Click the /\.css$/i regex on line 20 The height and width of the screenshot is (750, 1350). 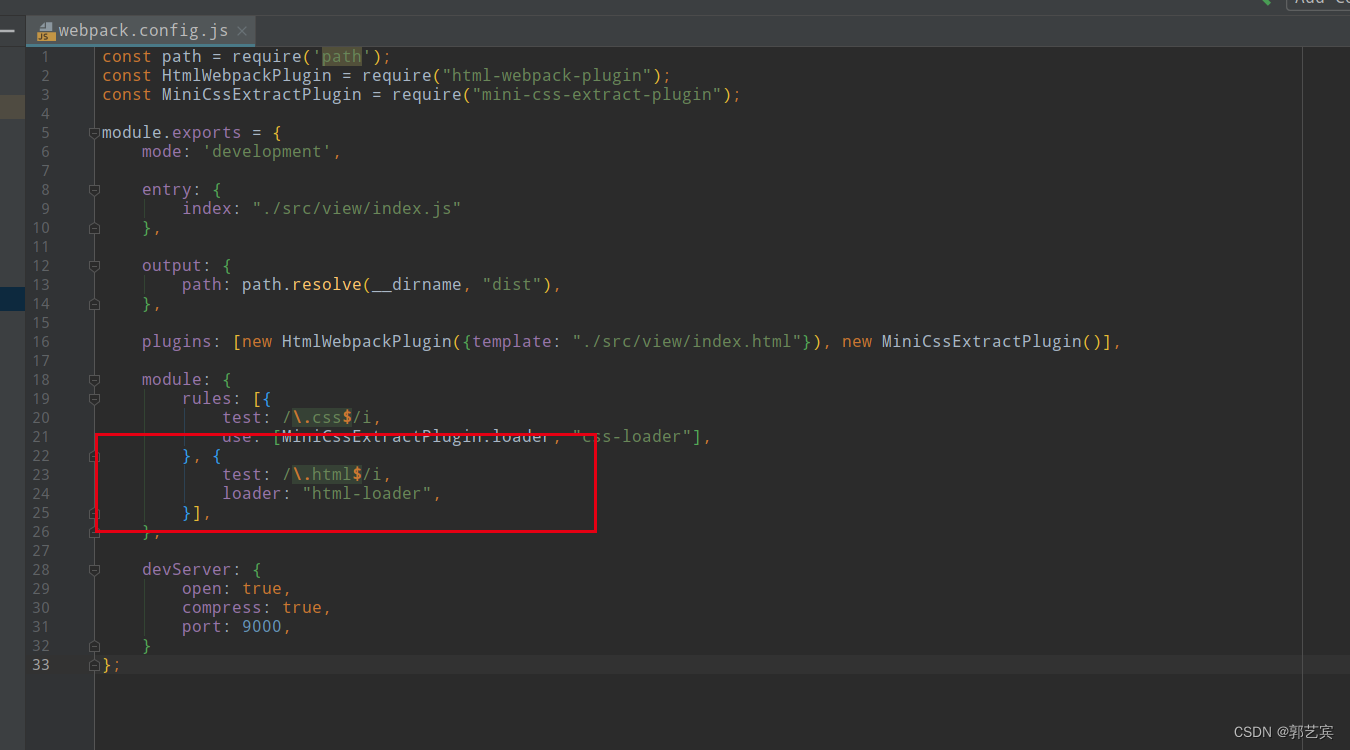point(326,418)
